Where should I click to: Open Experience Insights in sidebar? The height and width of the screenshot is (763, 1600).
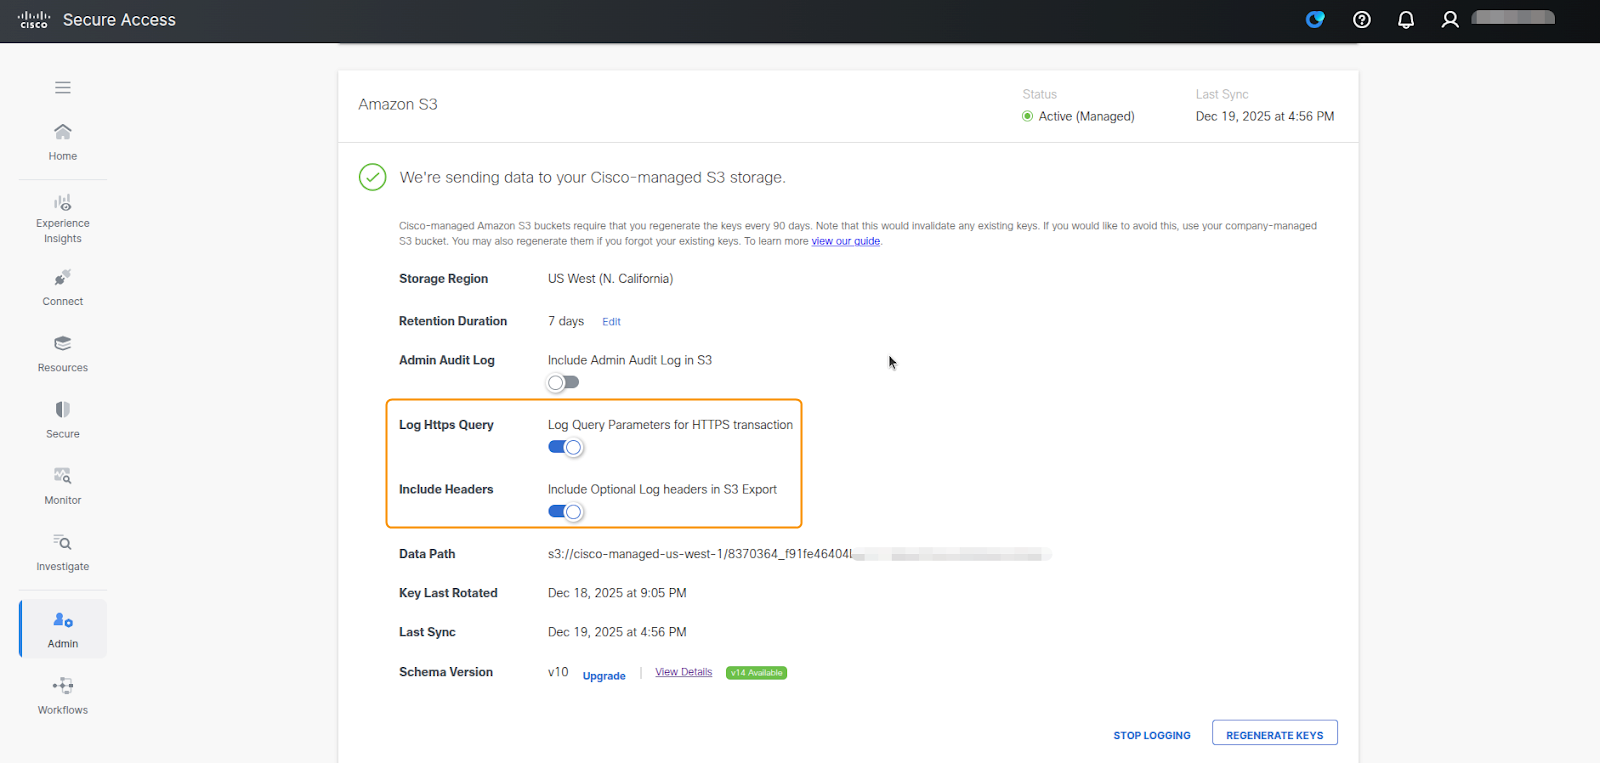pyautogui.click(x=63, y=203)
